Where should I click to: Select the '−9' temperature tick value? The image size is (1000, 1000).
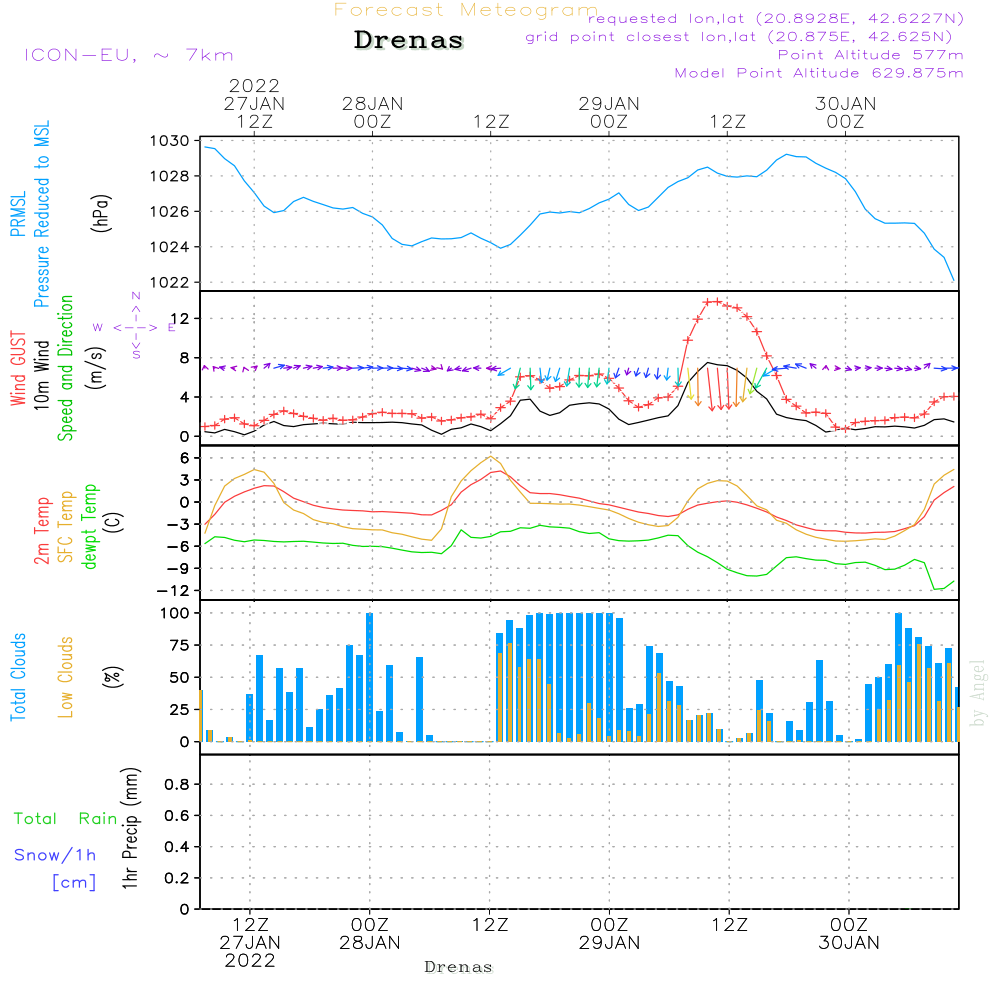click(x=179, y=569)
